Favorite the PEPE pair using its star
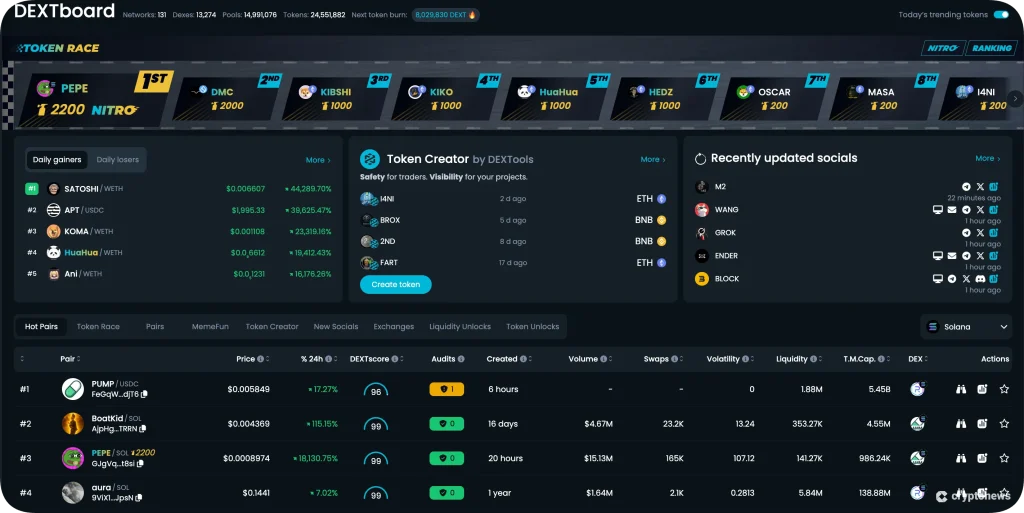 click(1004, 458)
